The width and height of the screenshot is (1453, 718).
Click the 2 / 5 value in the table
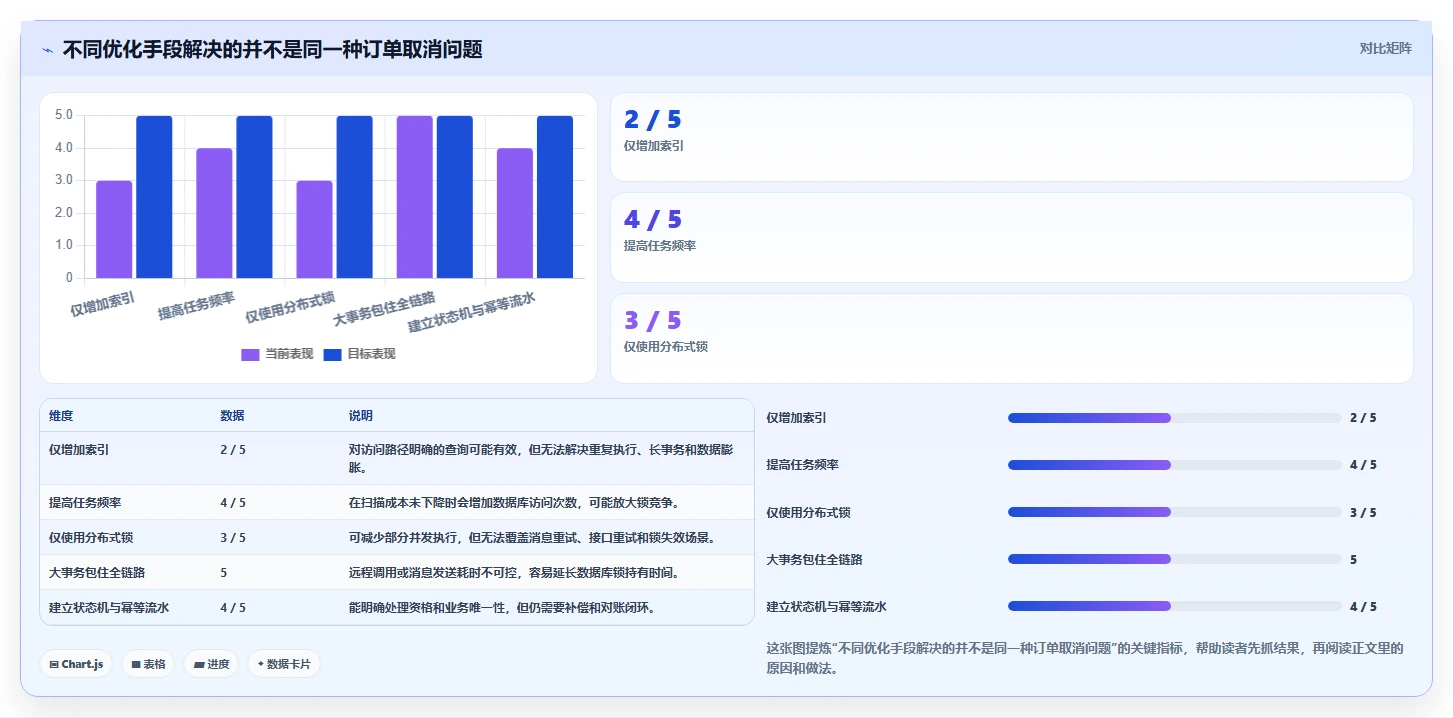(233, 450)
